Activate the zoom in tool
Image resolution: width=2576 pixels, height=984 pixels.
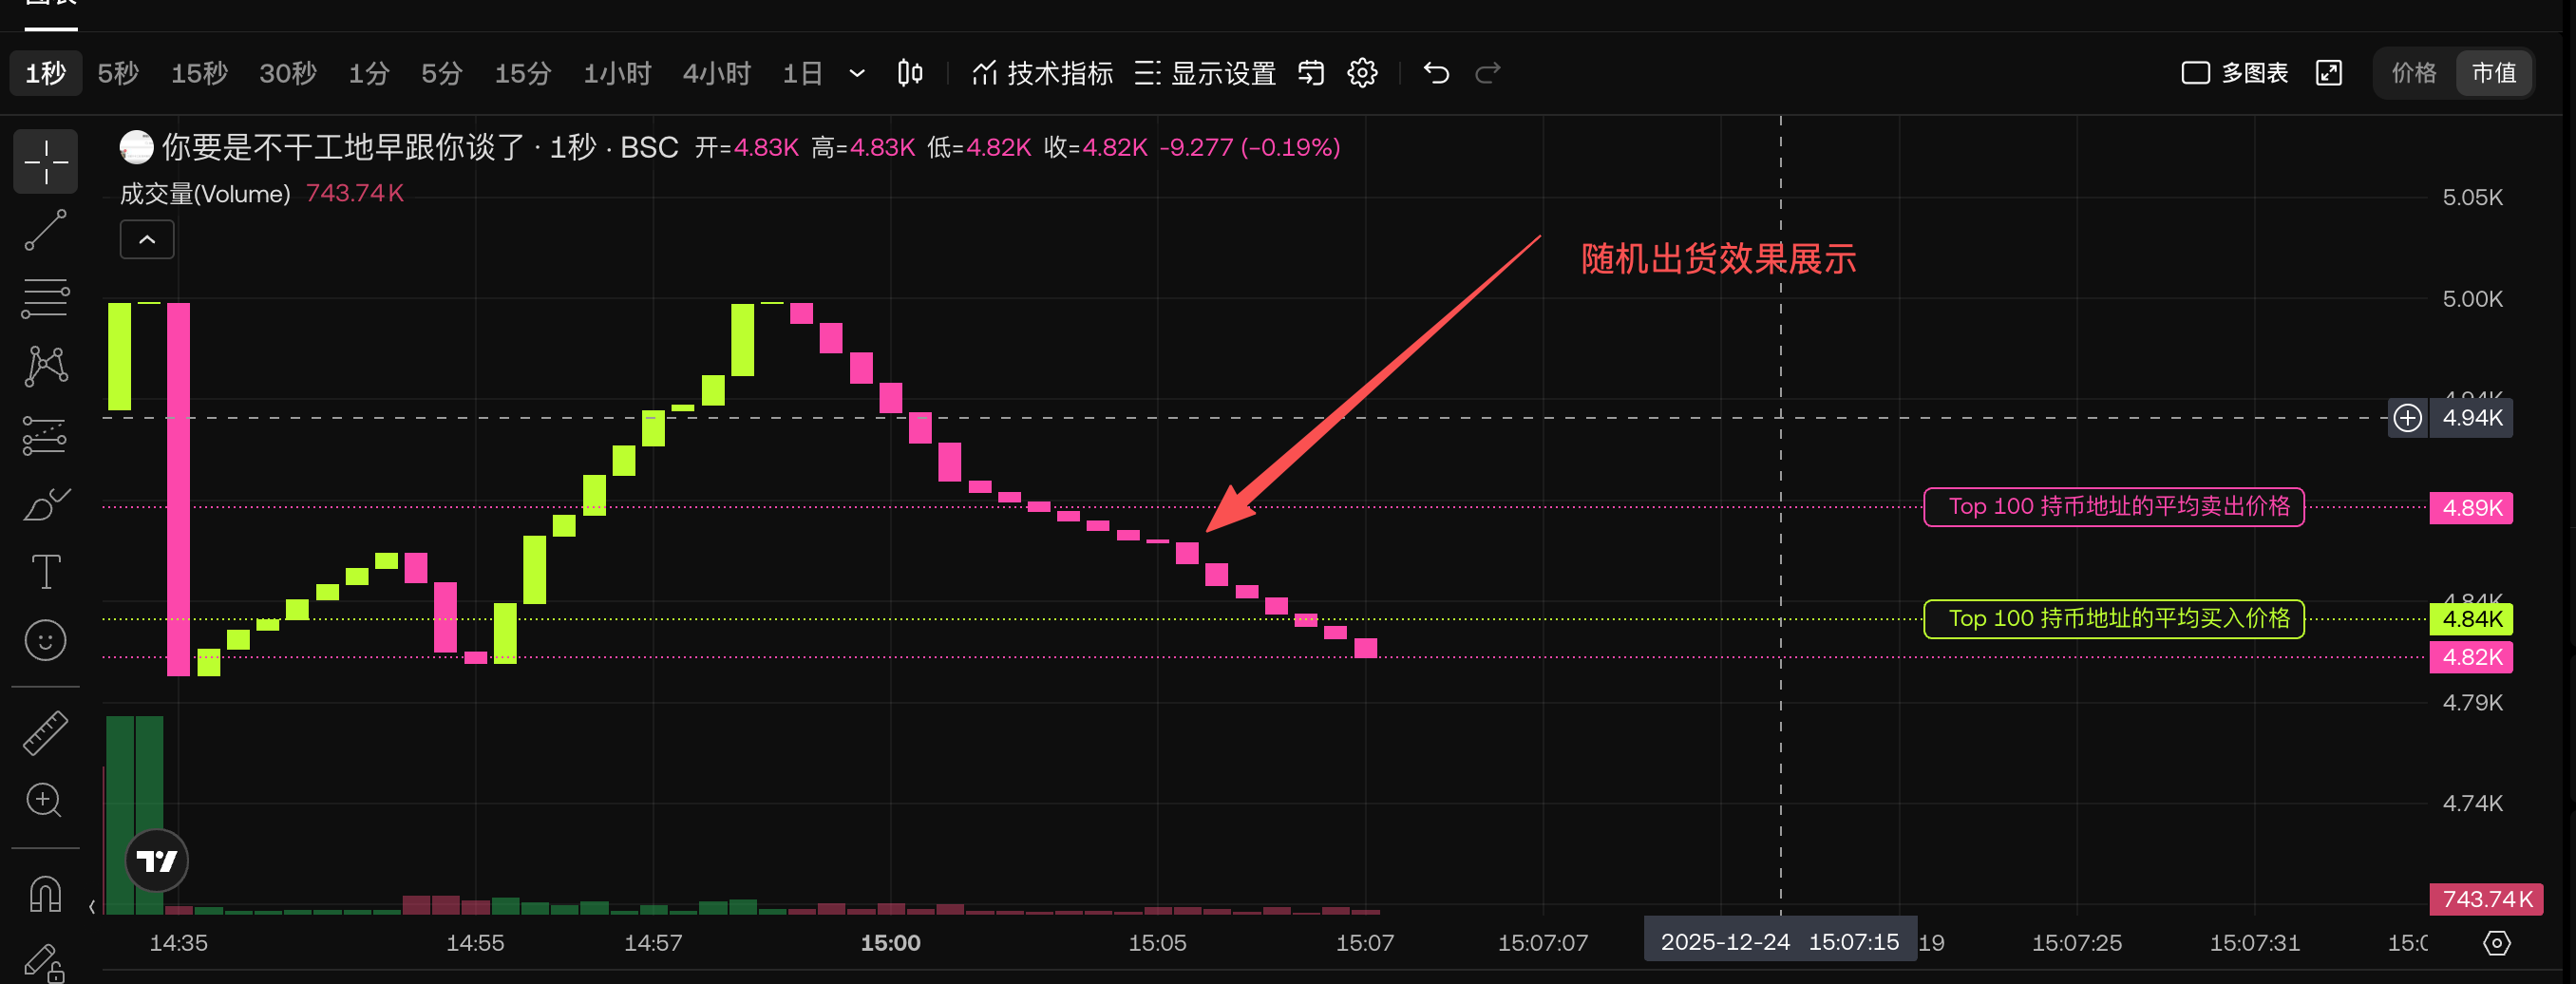45,800
